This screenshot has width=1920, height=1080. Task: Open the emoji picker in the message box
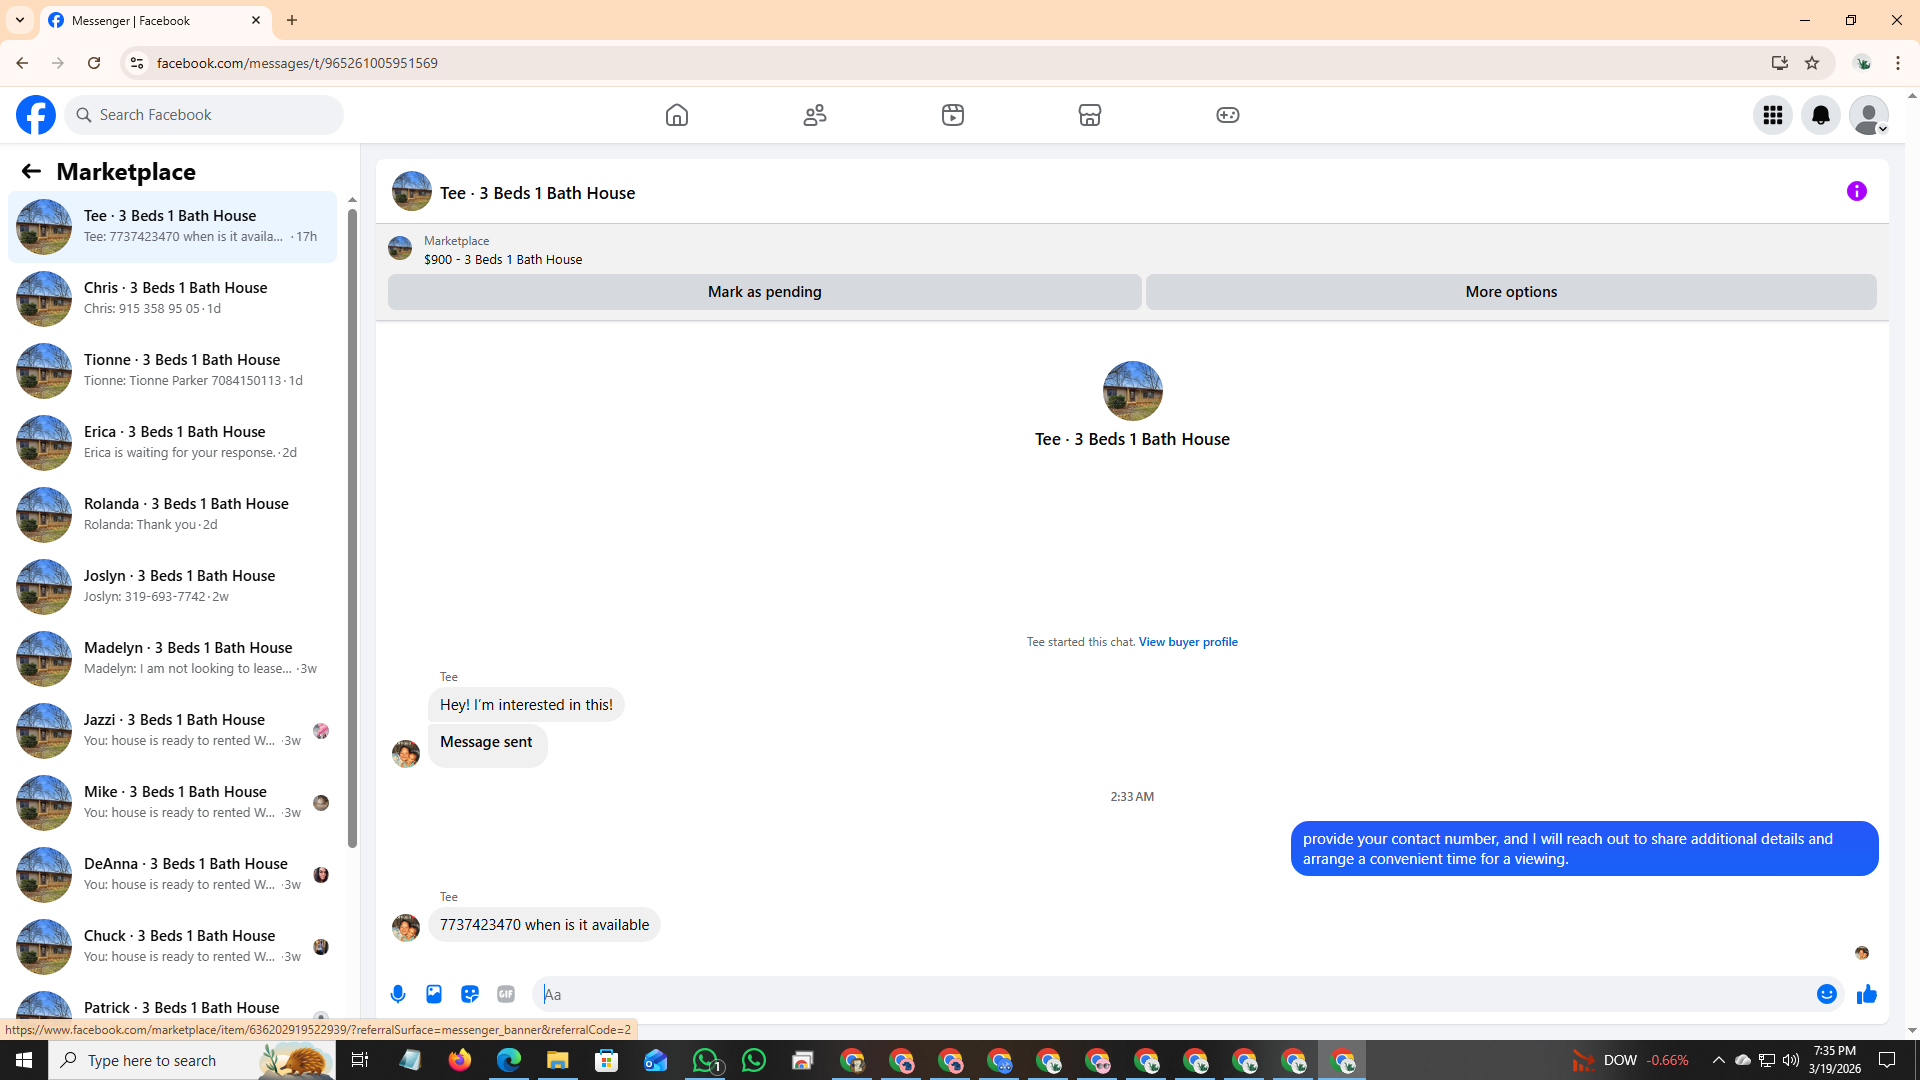[1826, 994]
